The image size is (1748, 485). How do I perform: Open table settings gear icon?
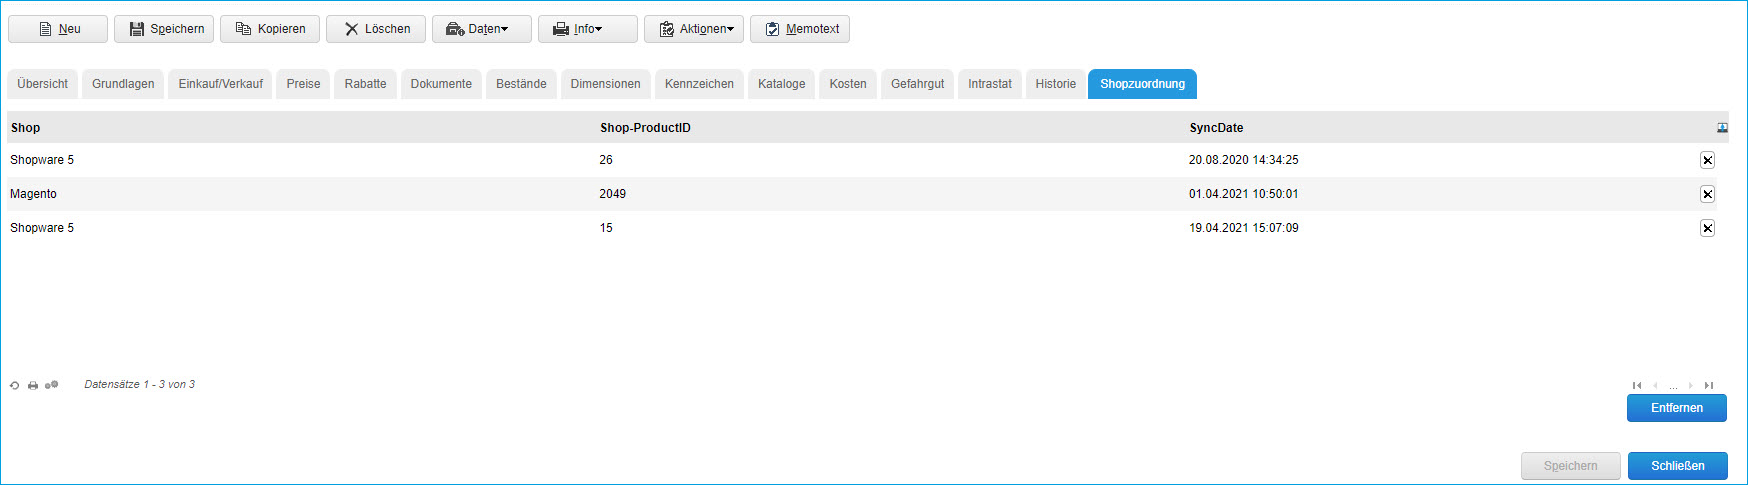coord(51,384)
